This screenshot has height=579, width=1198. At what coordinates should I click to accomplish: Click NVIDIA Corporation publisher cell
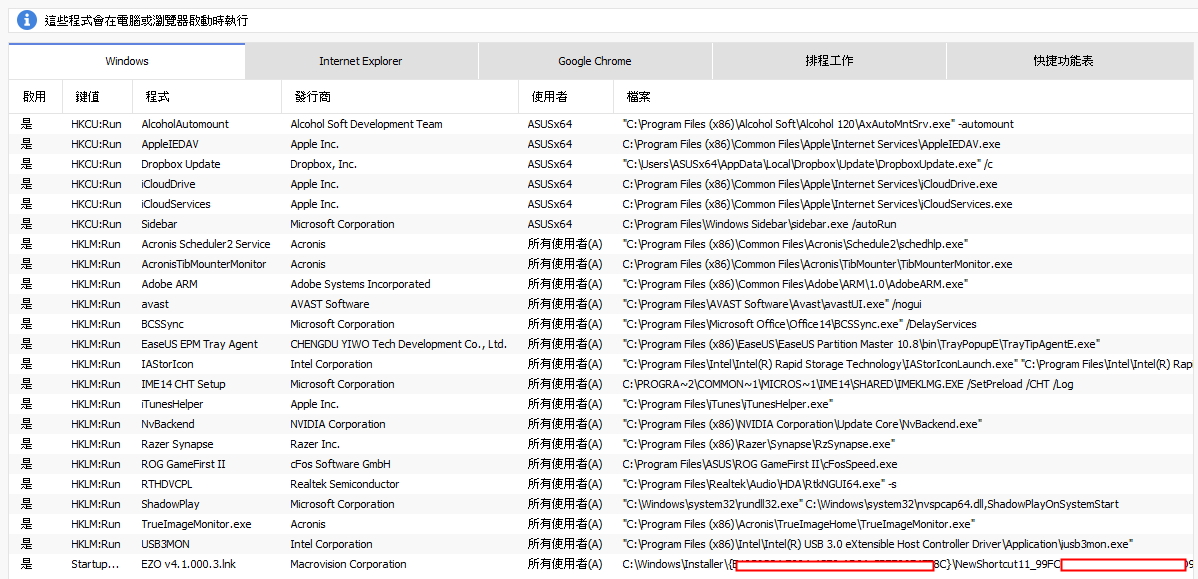pyautogui.click(x=338, y=424)
